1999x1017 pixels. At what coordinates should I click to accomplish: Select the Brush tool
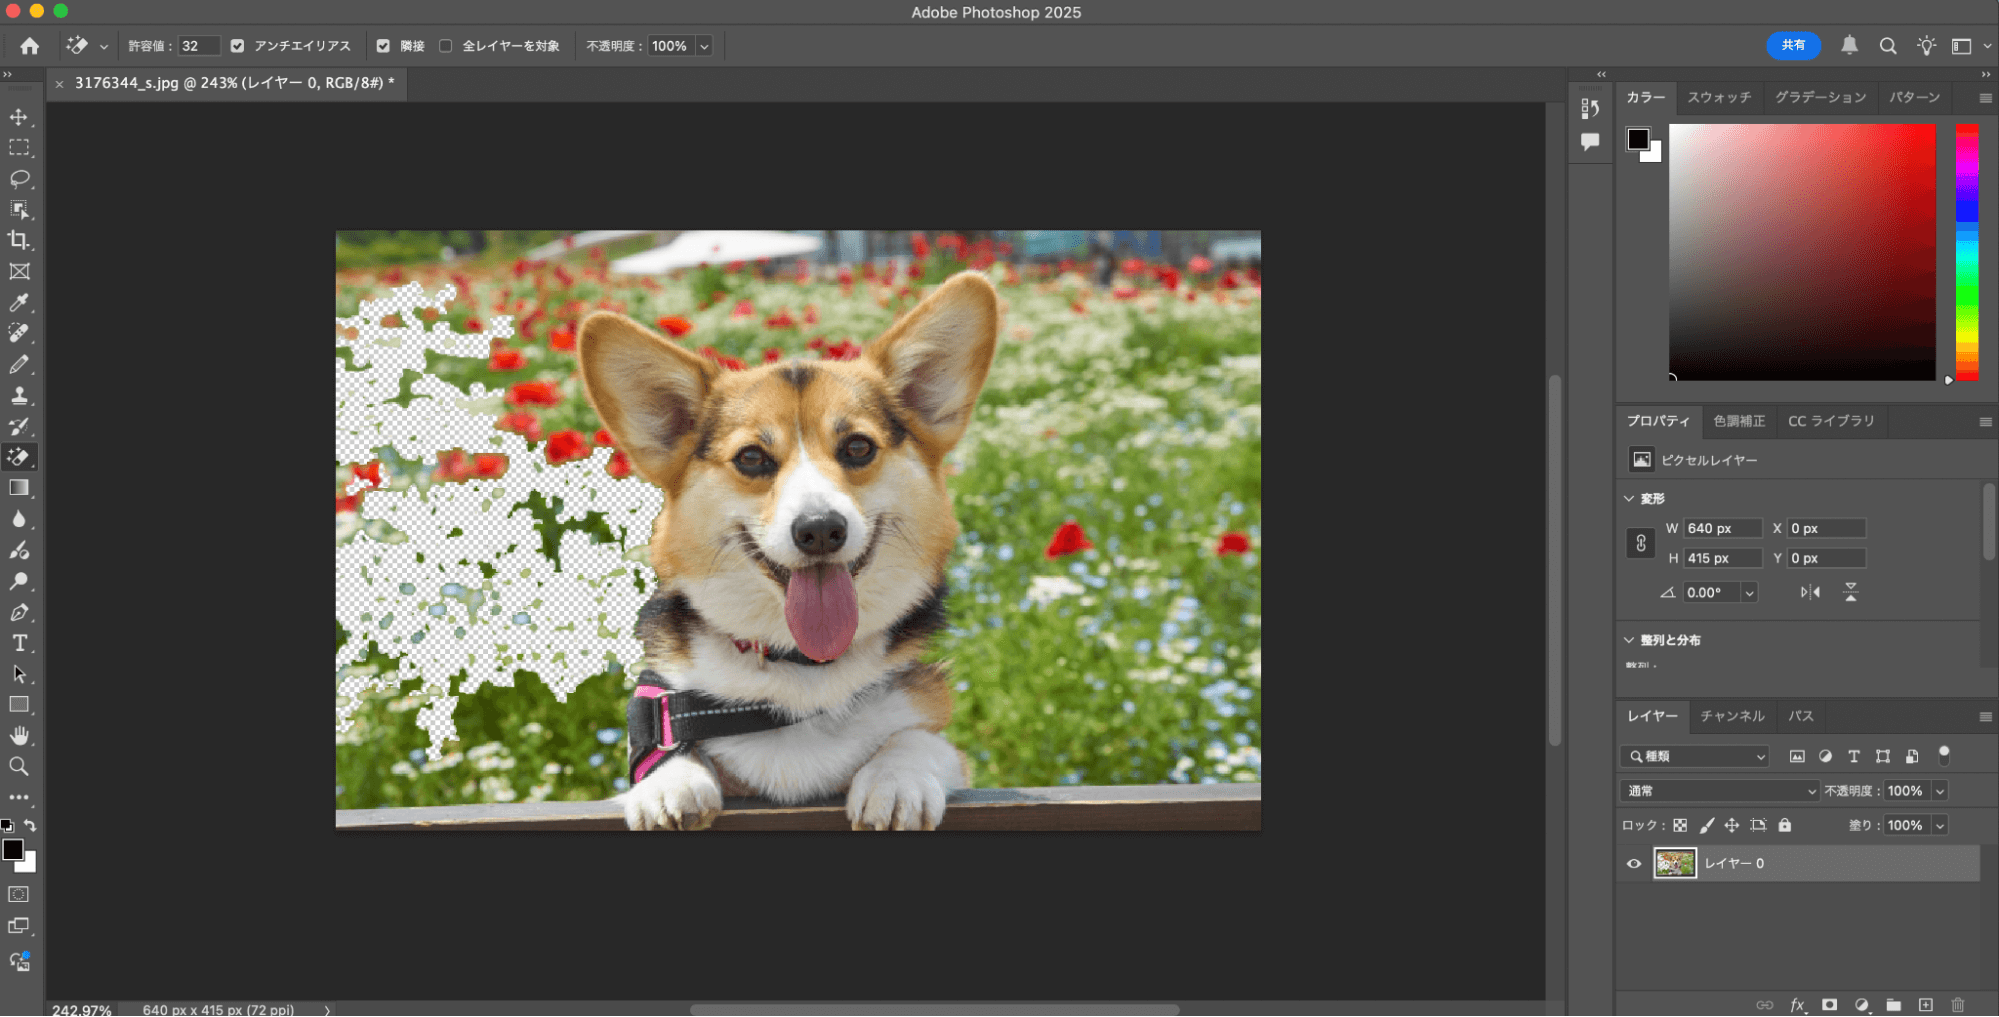19,364
